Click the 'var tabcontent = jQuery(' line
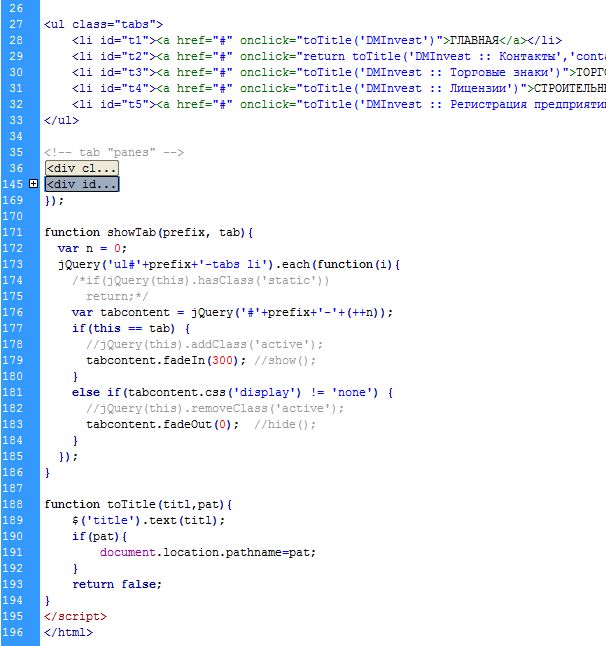The height and width of the screenshot is (646, 606). click(x=232, y=313)
